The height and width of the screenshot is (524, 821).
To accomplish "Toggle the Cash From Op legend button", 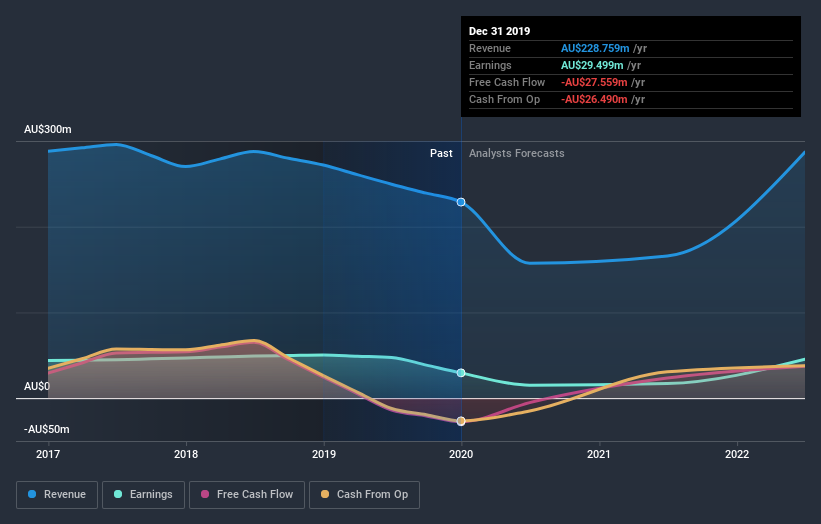I will tap(364, 495).
